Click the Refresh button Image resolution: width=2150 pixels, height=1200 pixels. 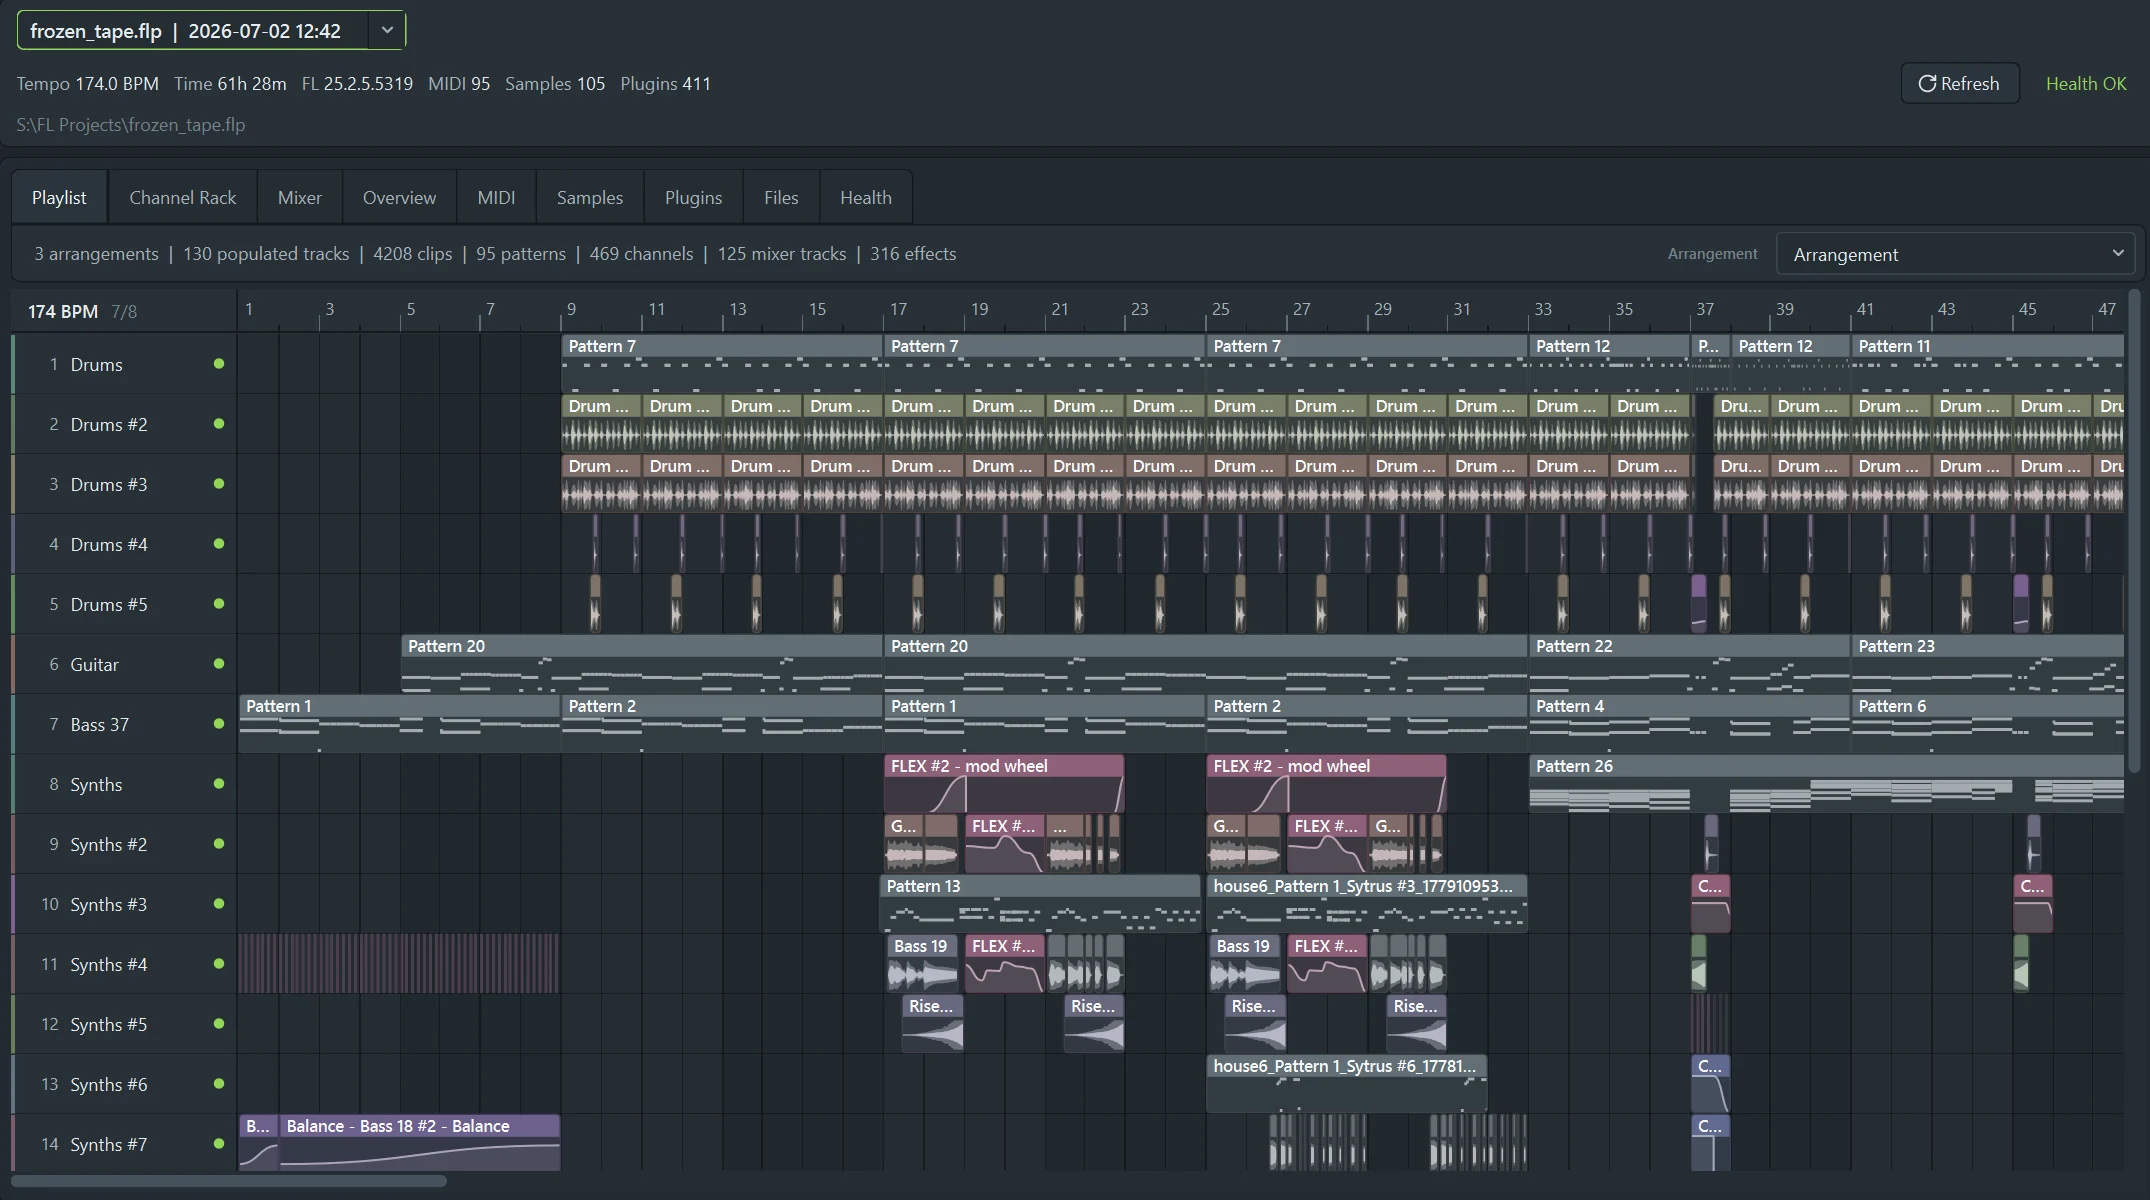coord(1959,83)
